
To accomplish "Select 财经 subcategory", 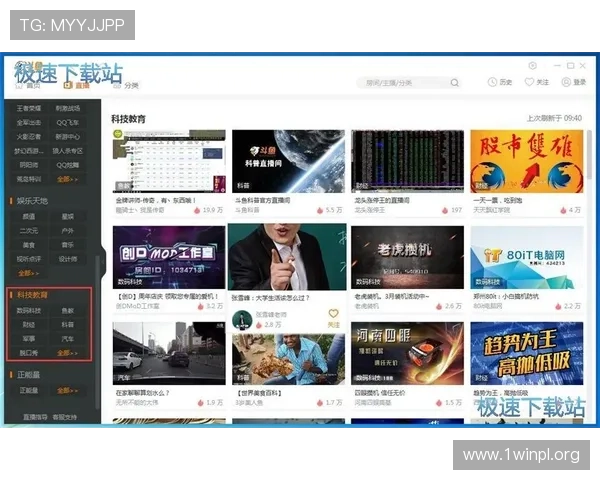I will click(x=29, y=325).
